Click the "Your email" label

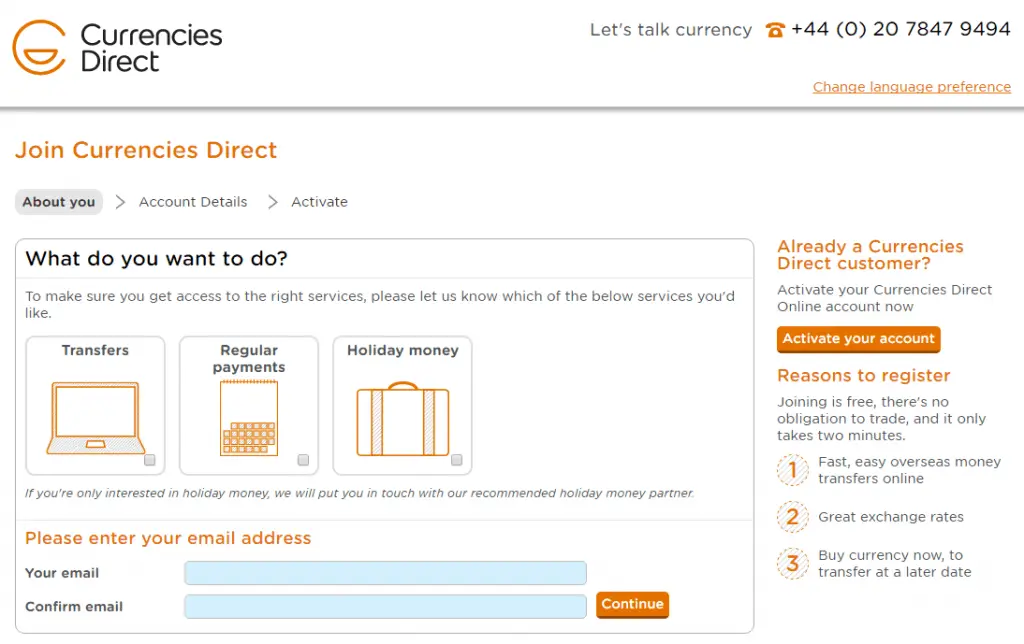(62, 573)
